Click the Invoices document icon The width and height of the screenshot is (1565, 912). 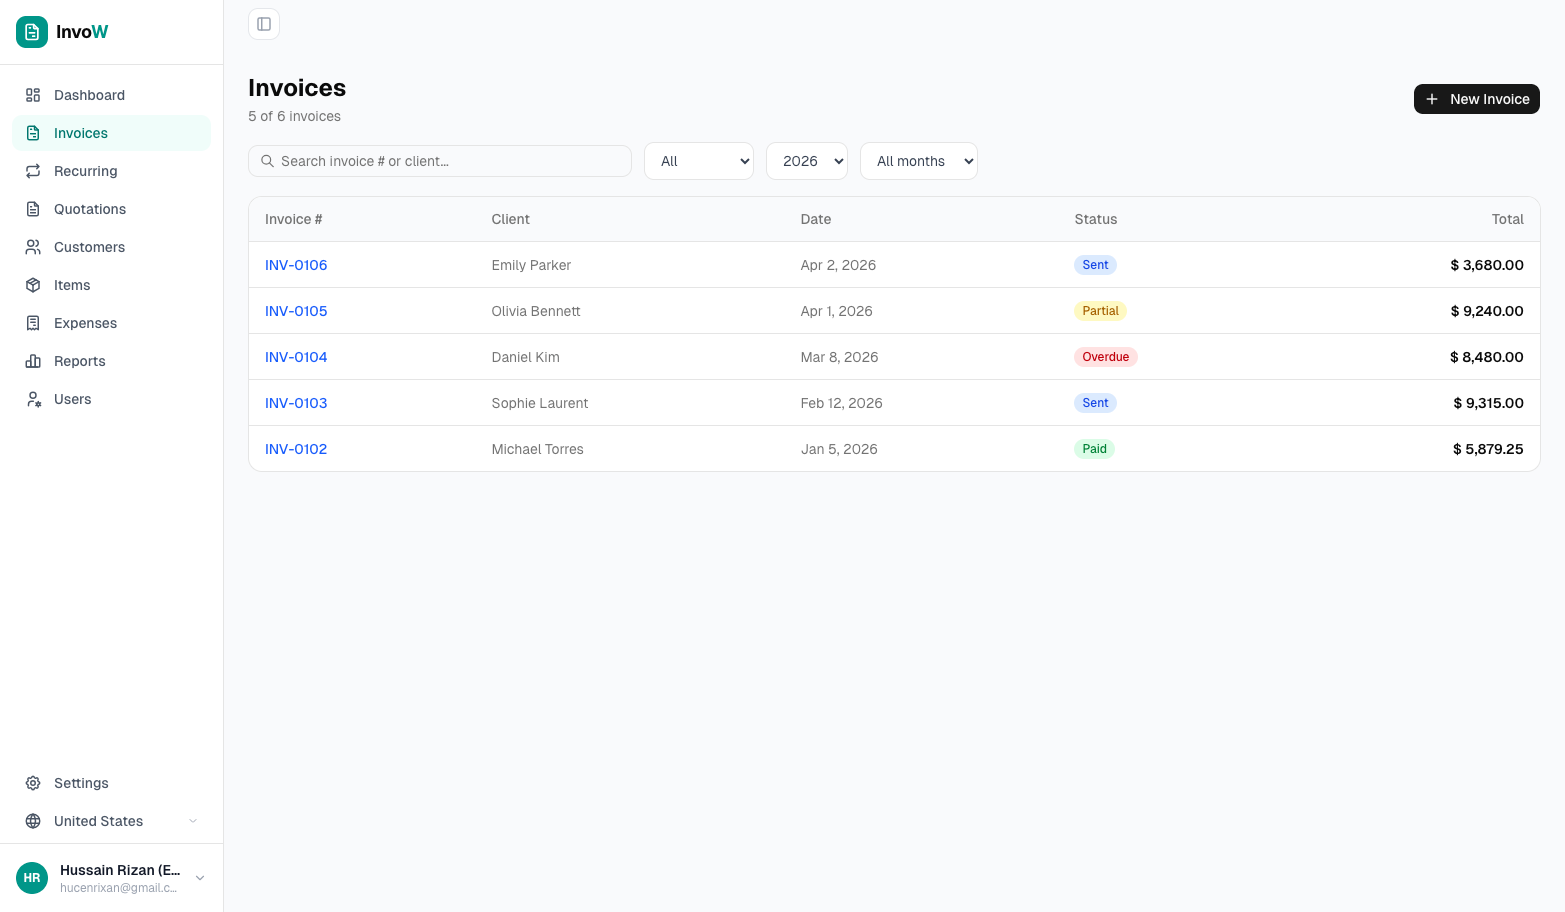pyautogui.click(x=33, y=133)
